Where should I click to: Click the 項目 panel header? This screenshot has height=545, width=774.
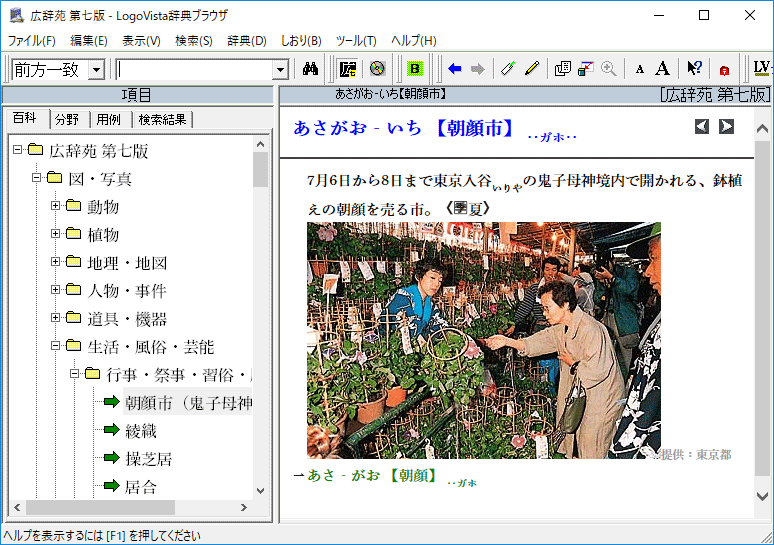click(137, 95)
